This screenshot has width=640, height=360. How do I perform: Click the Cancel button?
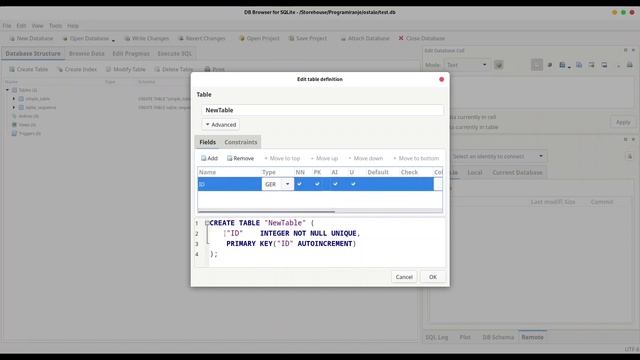tap(404, 277)
